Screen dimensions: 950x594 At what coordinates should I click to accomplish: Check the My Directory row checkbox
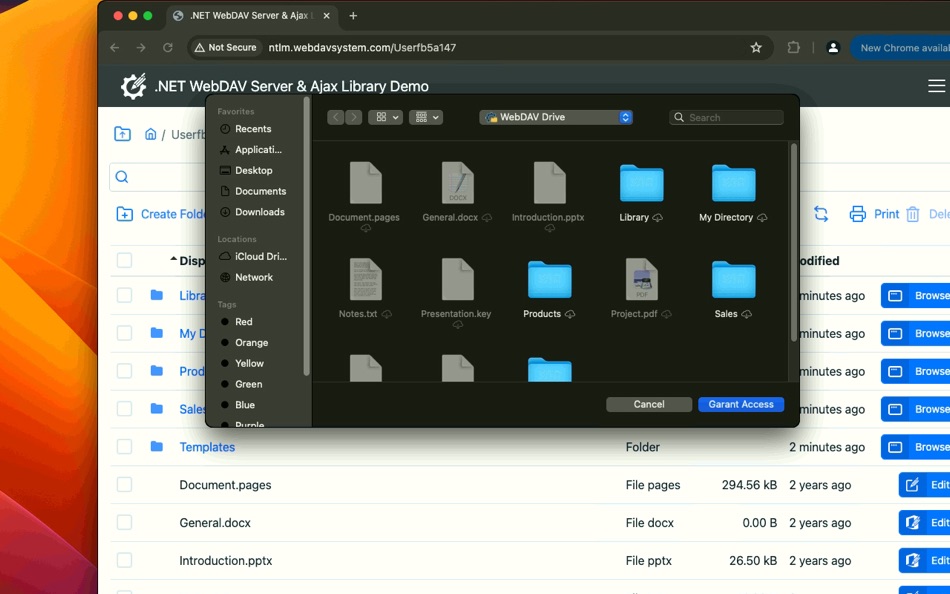(124, 333)
